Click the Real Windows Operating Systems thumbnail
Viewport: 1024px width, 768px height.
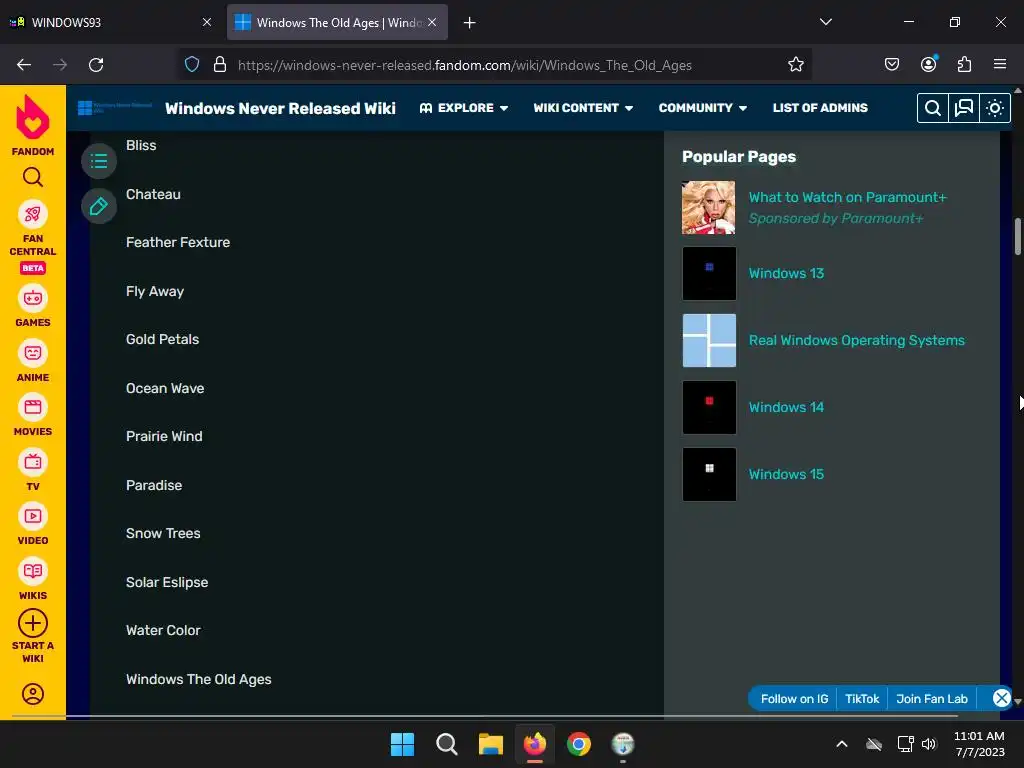pyautogui.click(x=709, y=340)
